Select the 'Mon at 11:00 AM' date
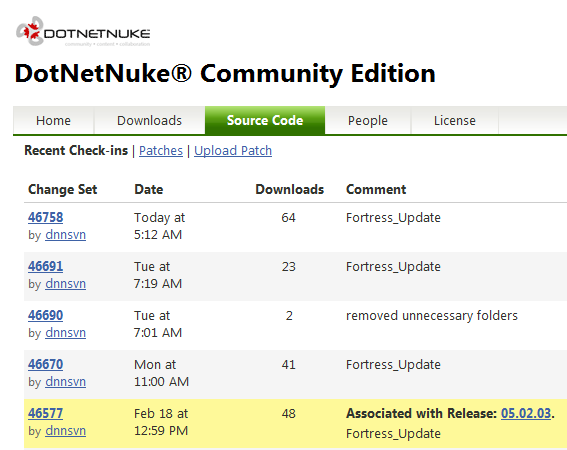The height and width of the screenshot is (450, 567). pyautogui.click(x=161, y=373)
